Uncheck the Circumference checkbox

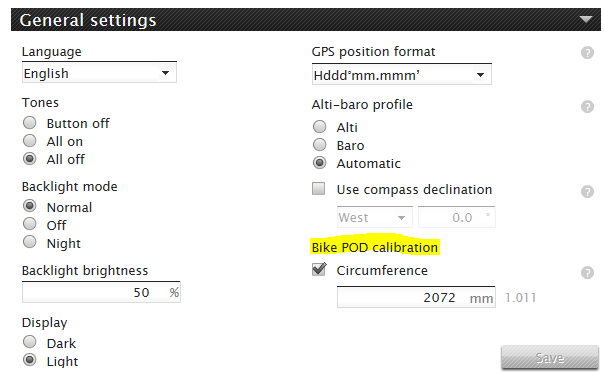pyautogui.click(x=319, y=269)
